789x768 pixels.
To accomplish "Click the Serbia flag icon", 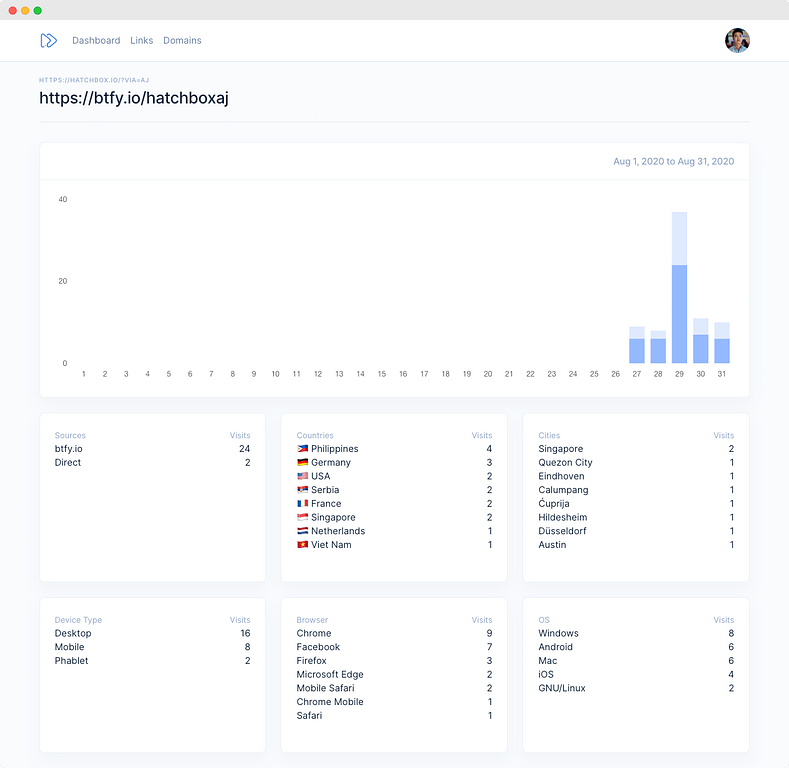I will click(302, 490).
